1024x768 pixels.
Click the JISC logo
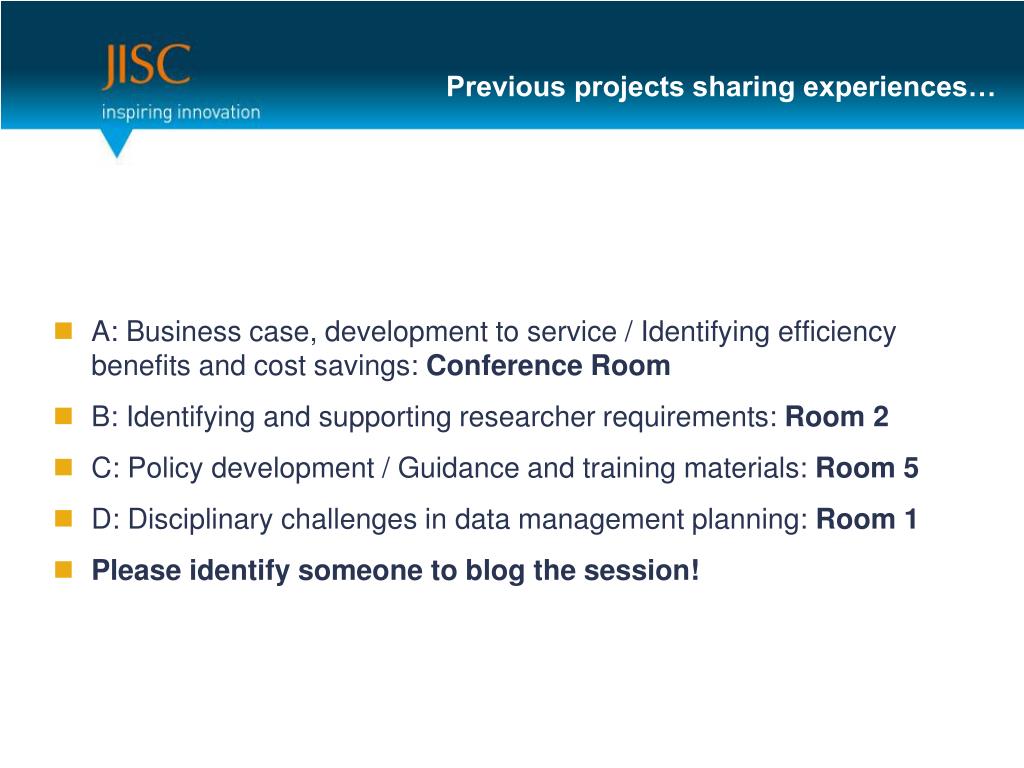[x=146, y=66]
